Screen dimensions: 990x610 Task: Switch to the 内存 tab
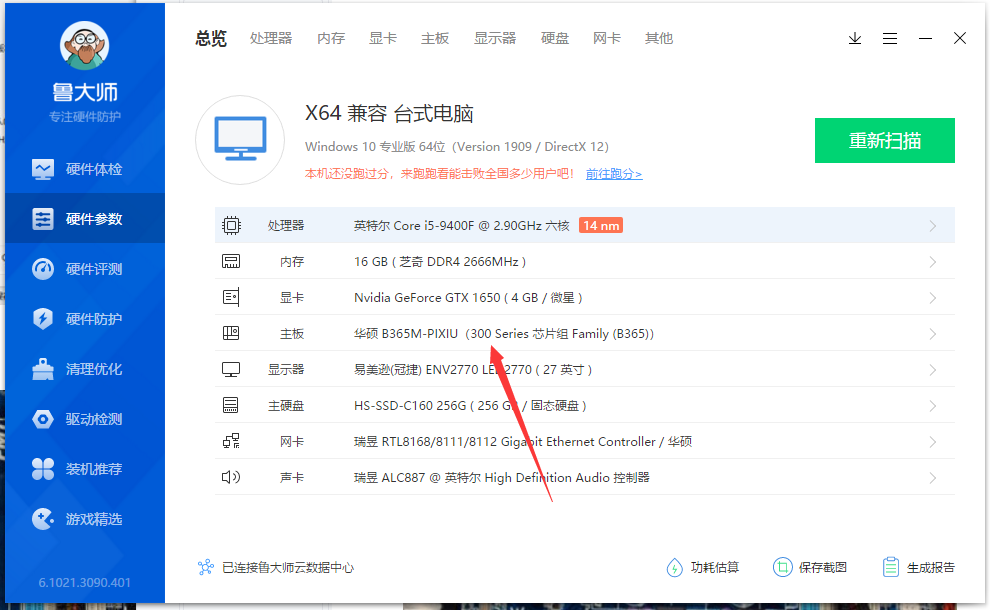click(x=331, y=39)
